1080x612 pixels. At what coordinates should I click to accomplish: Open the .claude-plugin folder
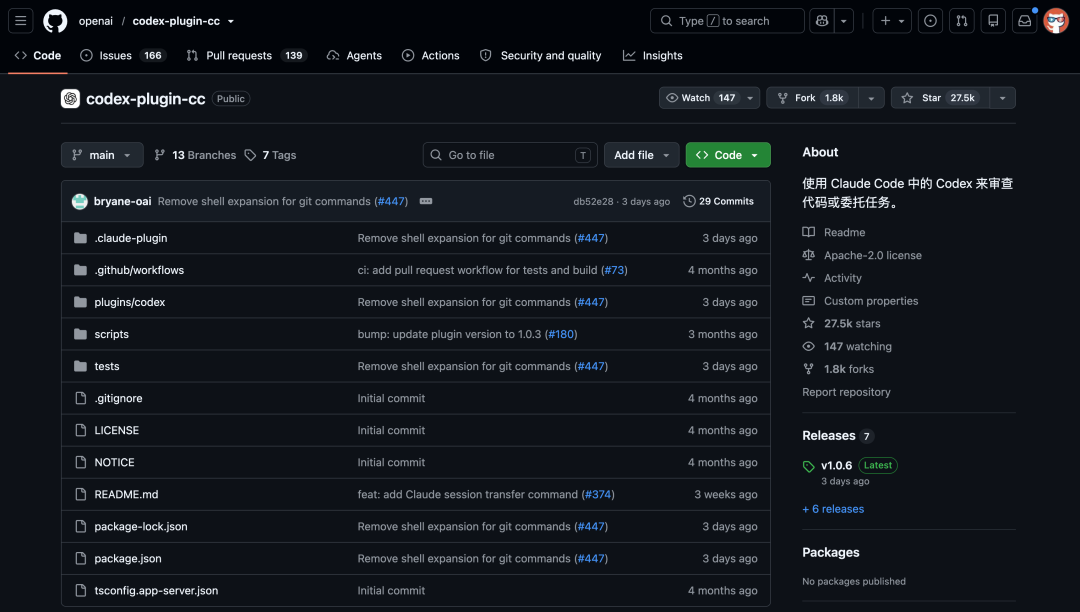[131, 238]
